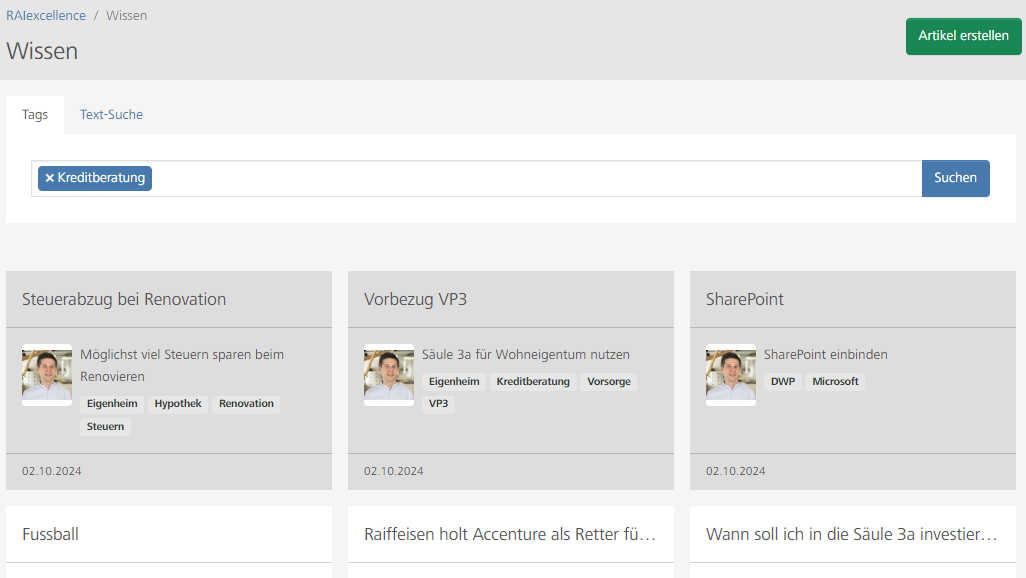Open the Vorbezug VP3 article
The height and width of the screenshot is (578, 1026).
pos(415,299)
